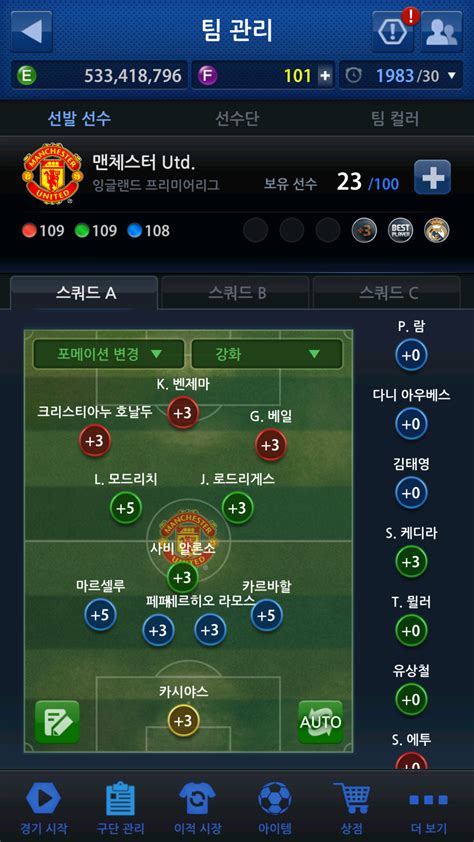
Task: Open the 상점 shopping cart icon
Action: click(352, 799)
